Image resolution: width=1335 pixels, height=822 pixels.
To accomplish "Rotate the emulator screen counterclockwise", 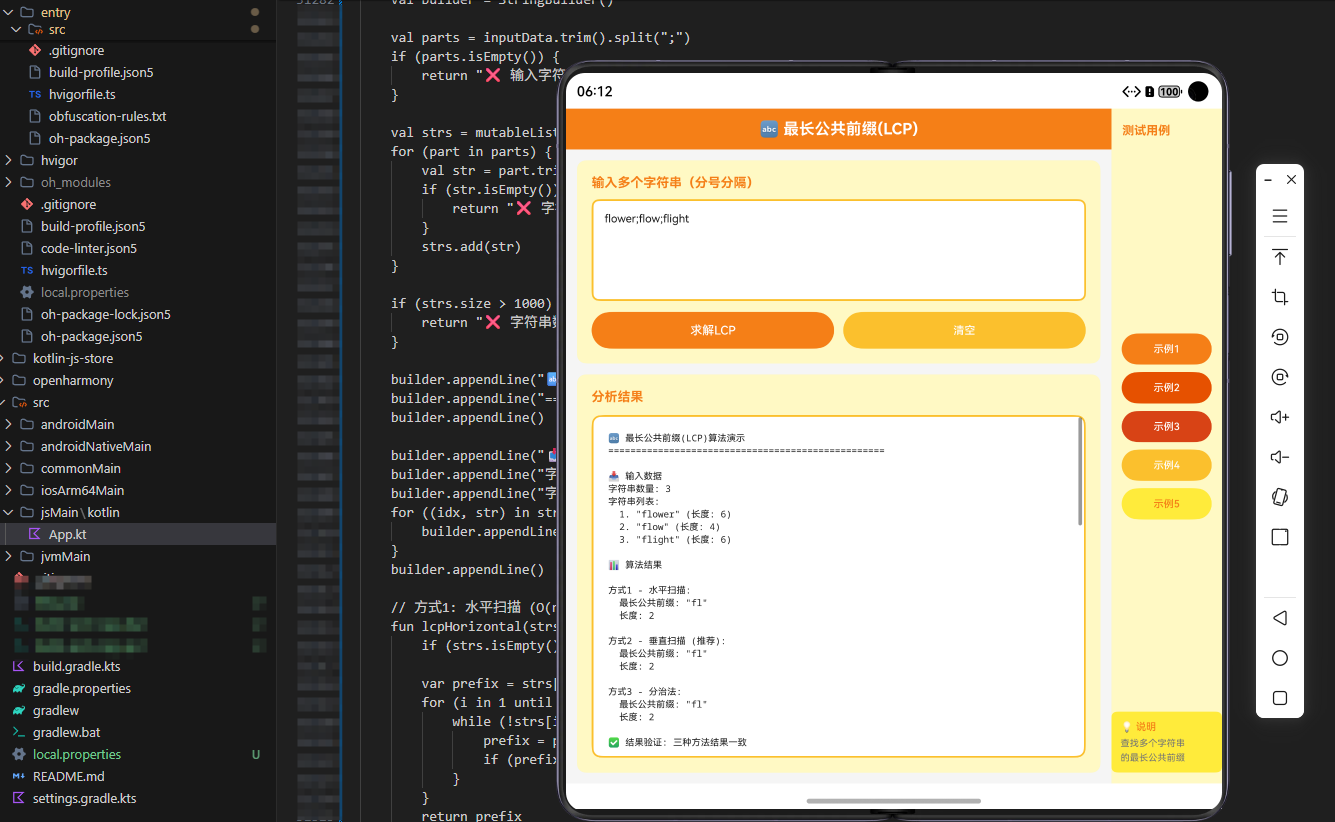I will [1279, 337].
